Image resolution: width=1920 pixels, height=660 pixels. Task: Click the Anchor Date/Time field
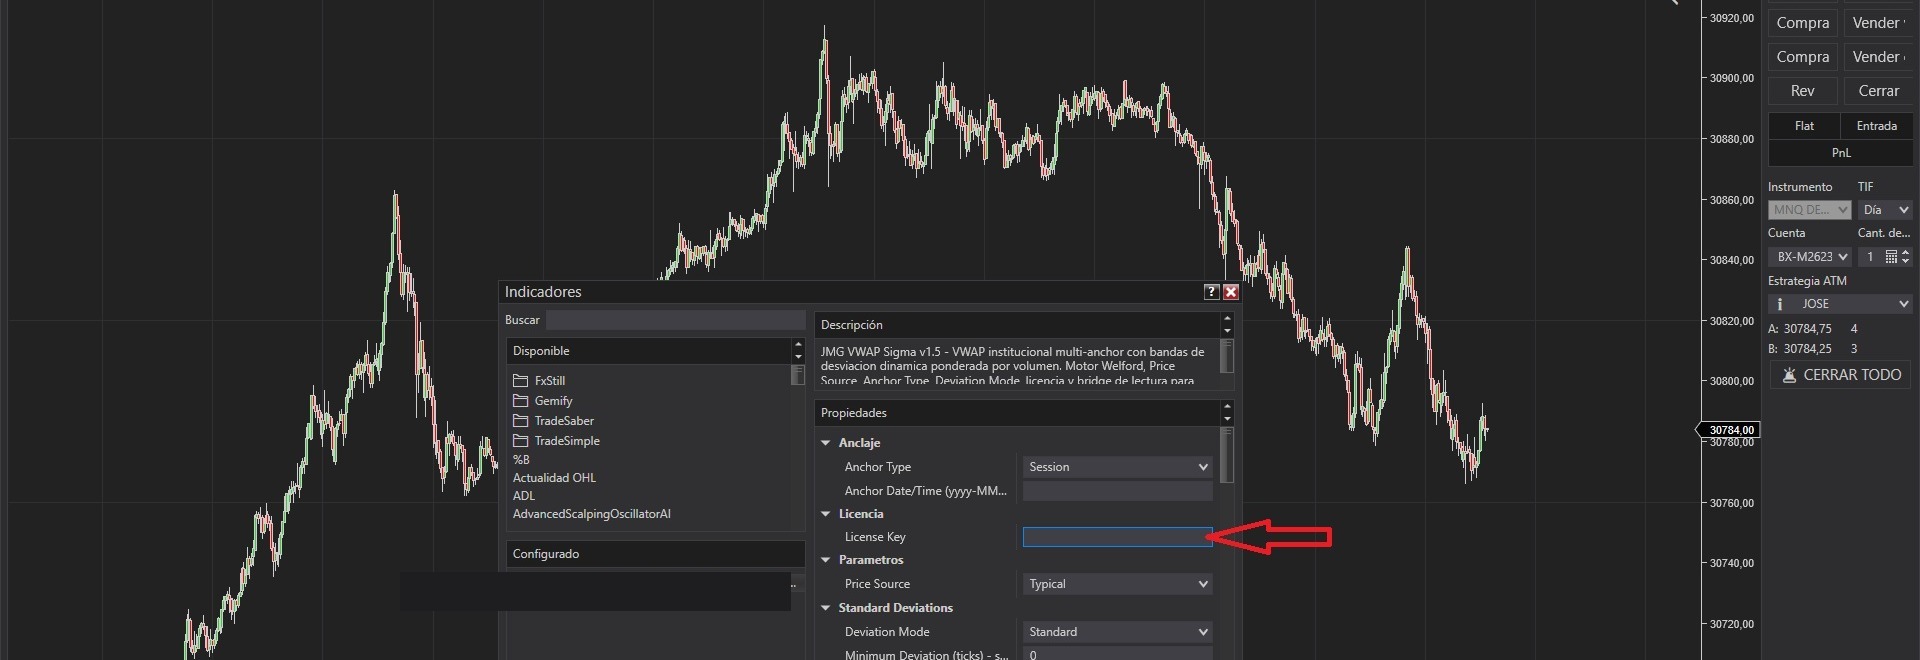tap(1117, 491)
